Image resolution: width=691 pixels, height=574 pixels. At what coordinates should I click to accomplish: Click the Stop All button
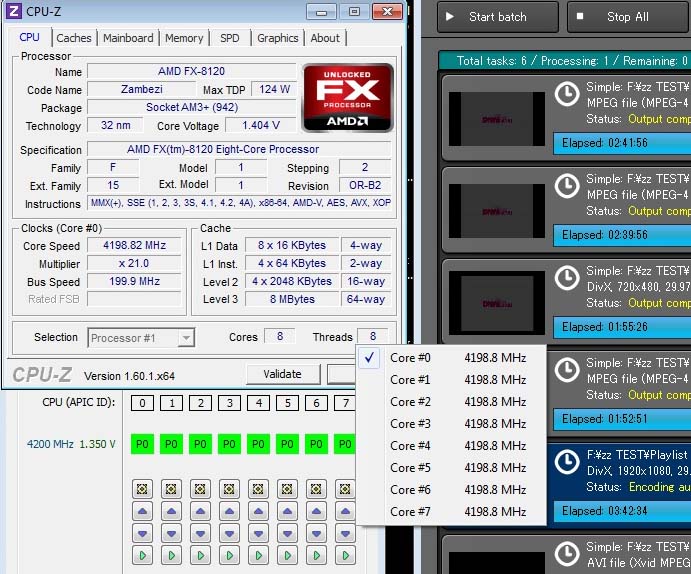point(628,17)
